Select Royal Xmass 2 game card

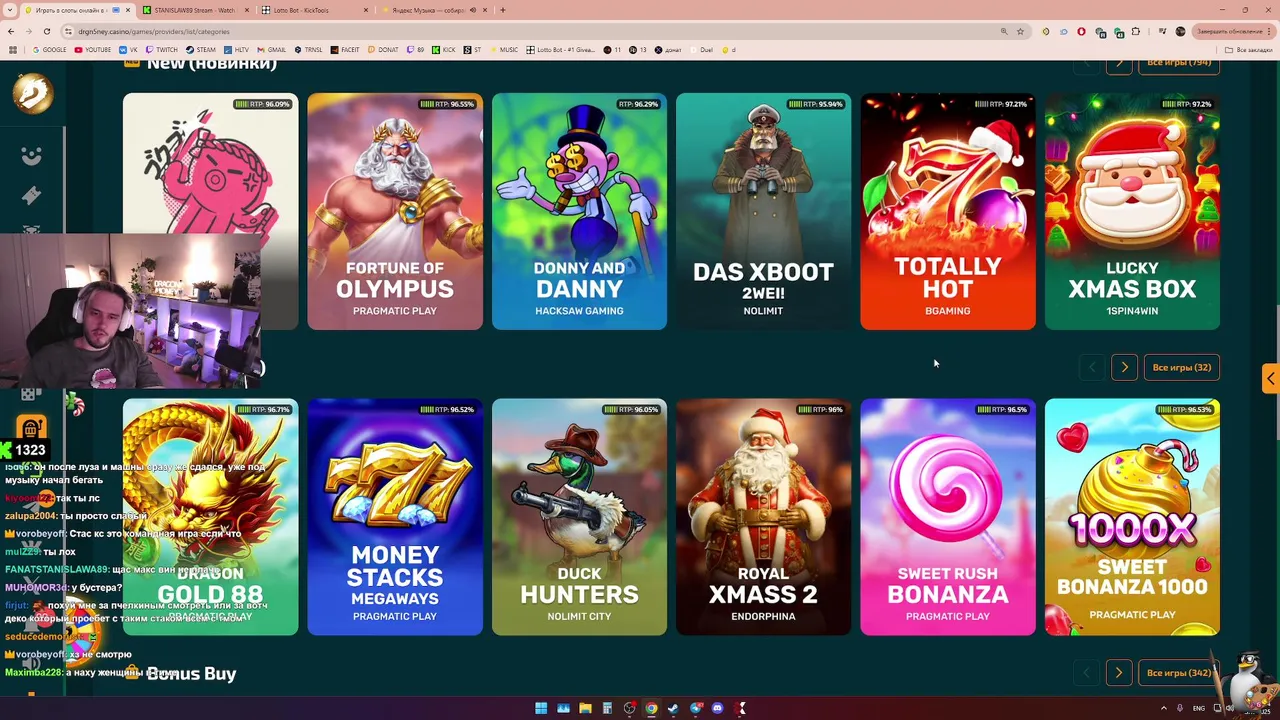click(x=763, y=517)
